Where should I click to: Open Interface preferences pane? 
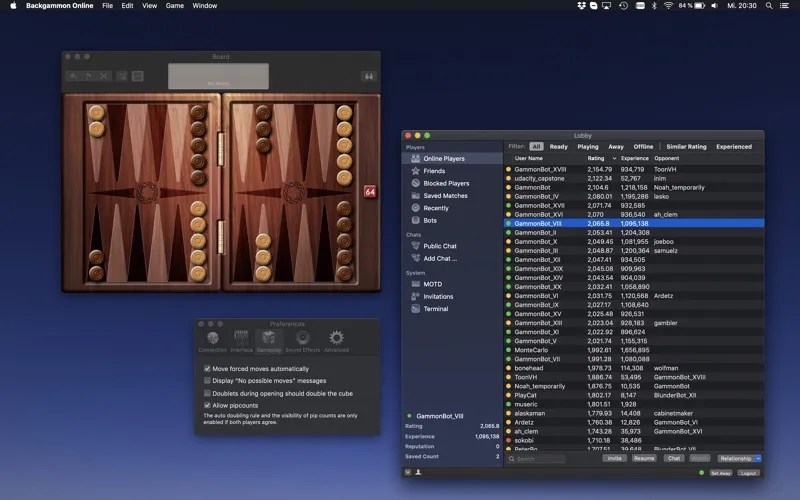click(241, 341)
